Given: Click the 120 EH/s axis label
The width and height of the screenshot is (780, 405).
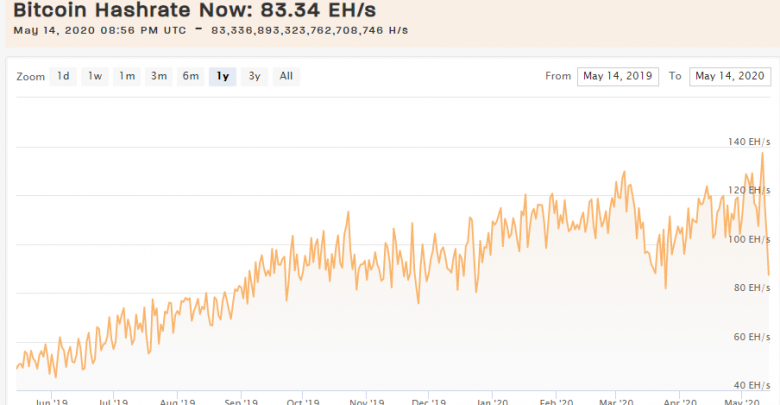Looking at the screenshot, I should pyautogui.click(x=749, y=190).
